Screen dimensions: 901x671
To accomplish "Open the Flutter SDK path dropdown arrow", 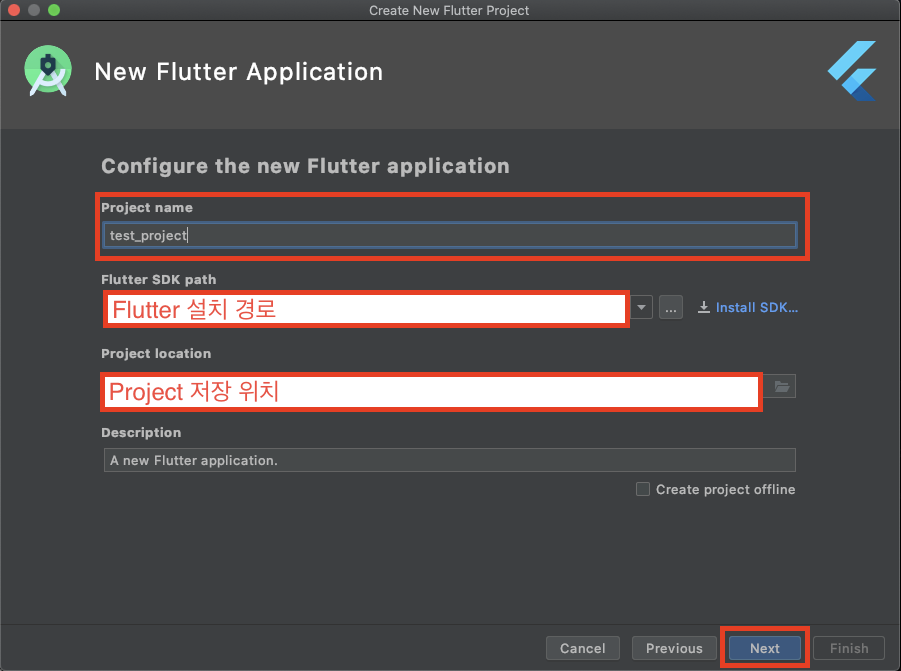I will (x=641, y=307).
